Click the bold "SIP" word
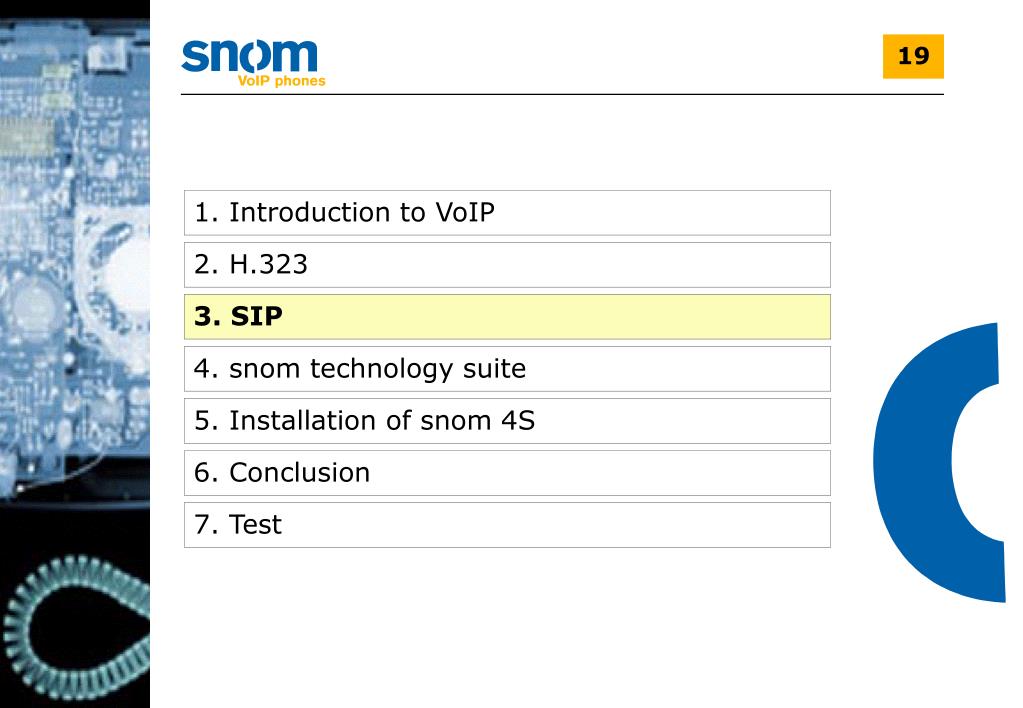 (256, 316)
